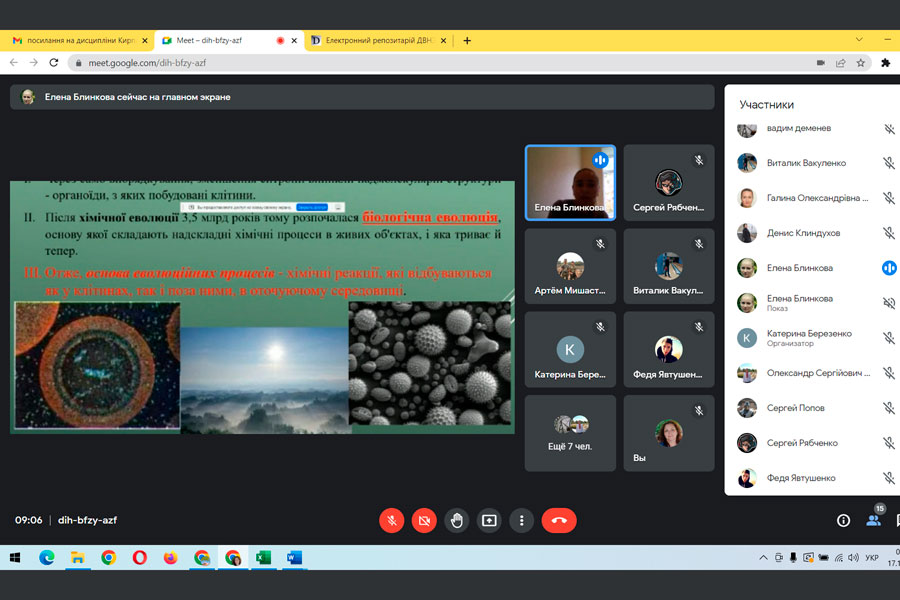This screenshot has width=900, height=600.
Task: Click Сергей Попов muted mic icon
Action: point(889,408)
